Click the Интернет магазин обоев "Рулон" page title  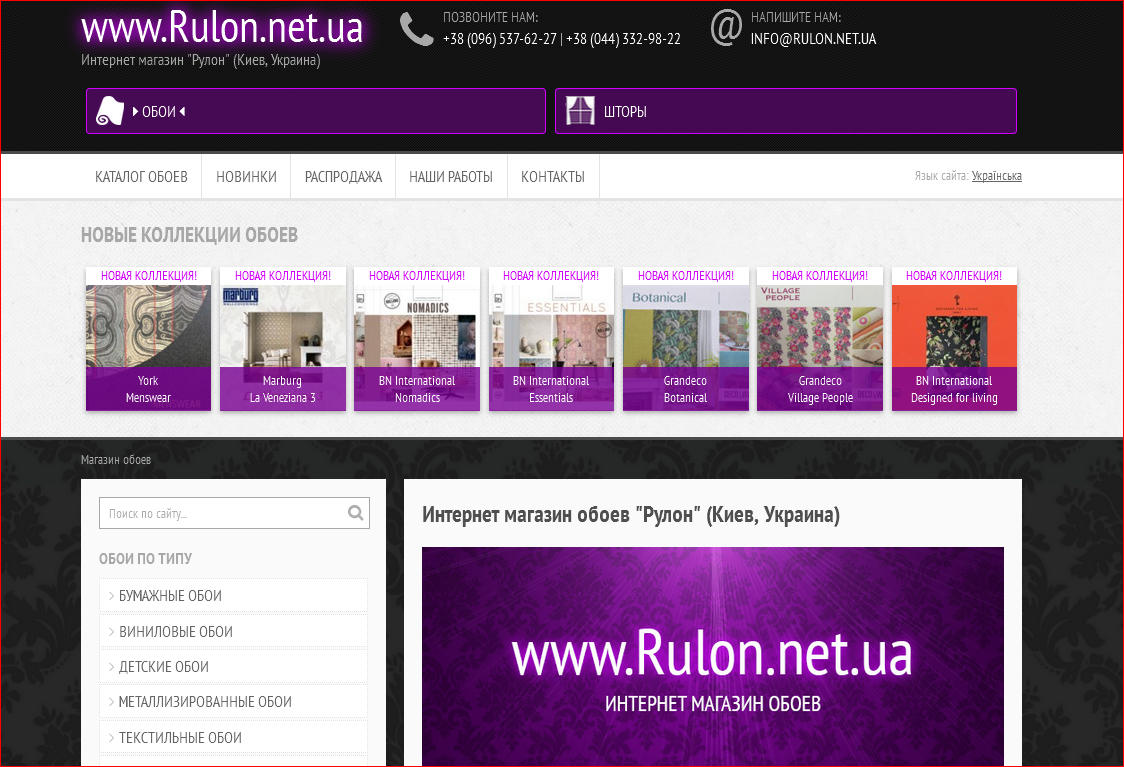631,515
